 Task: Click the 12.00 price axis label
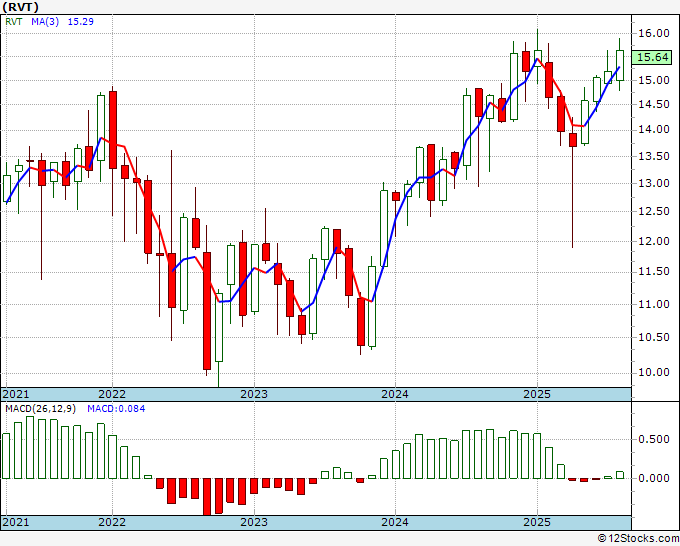[x=654, y=242]
